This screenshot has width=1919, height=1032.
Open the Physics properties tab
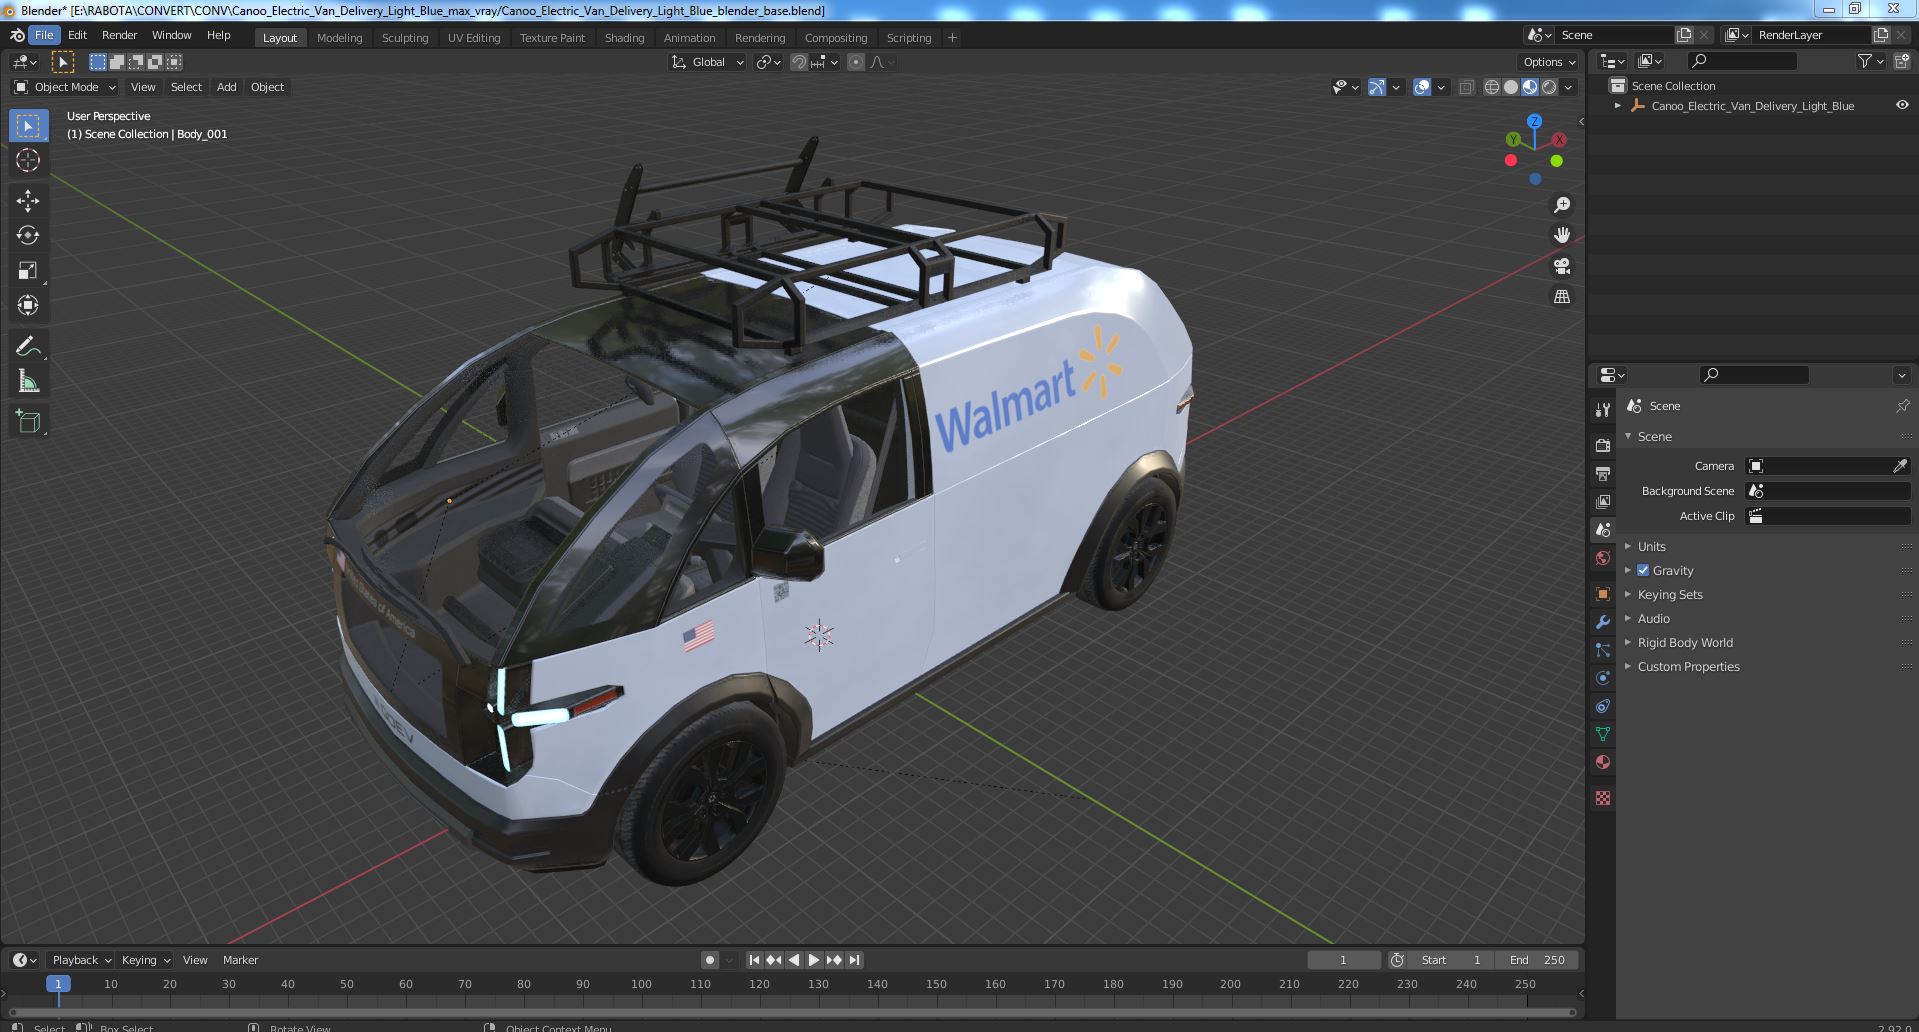pyautogui.click(x=1603, y=678)
